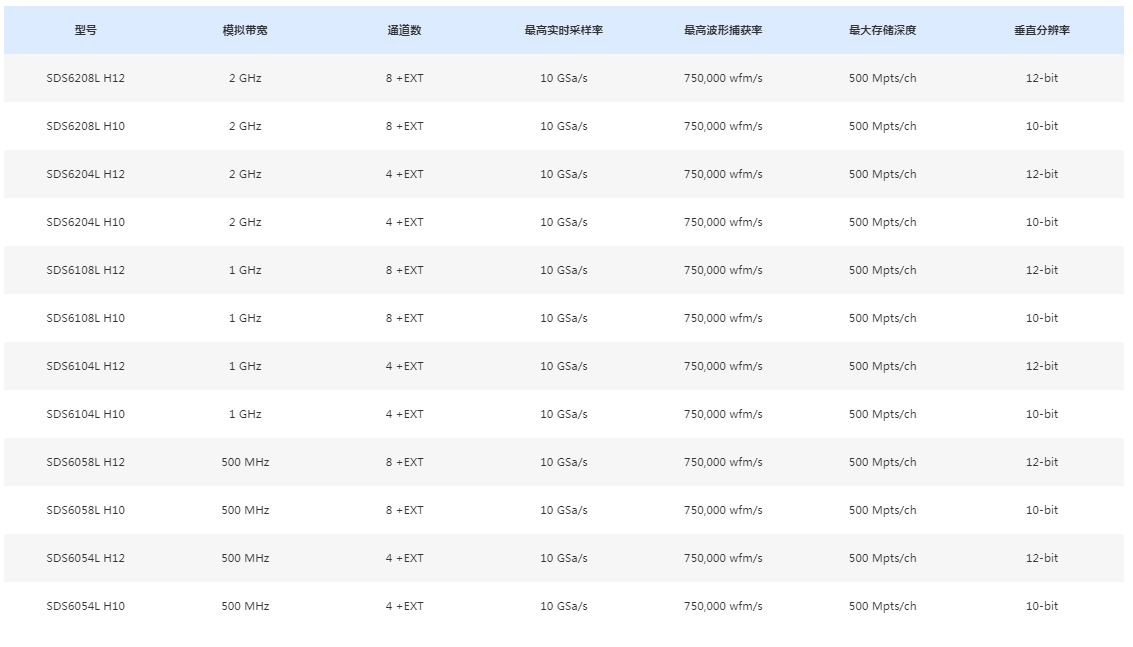Select model SDS6054L H12

coord(85,558)
